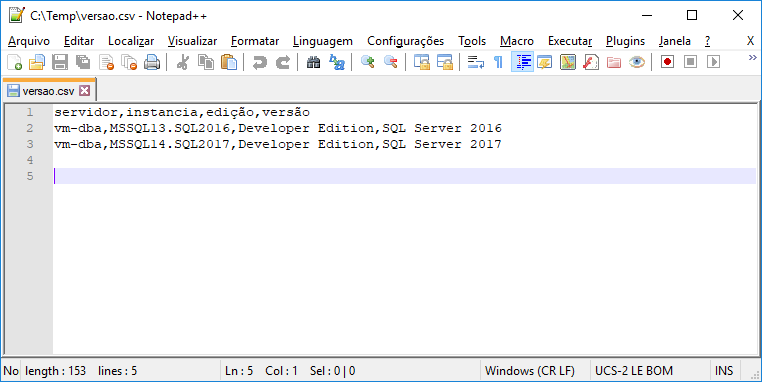
Task: Click line number 1 in the margin
Action: [30, 112]
